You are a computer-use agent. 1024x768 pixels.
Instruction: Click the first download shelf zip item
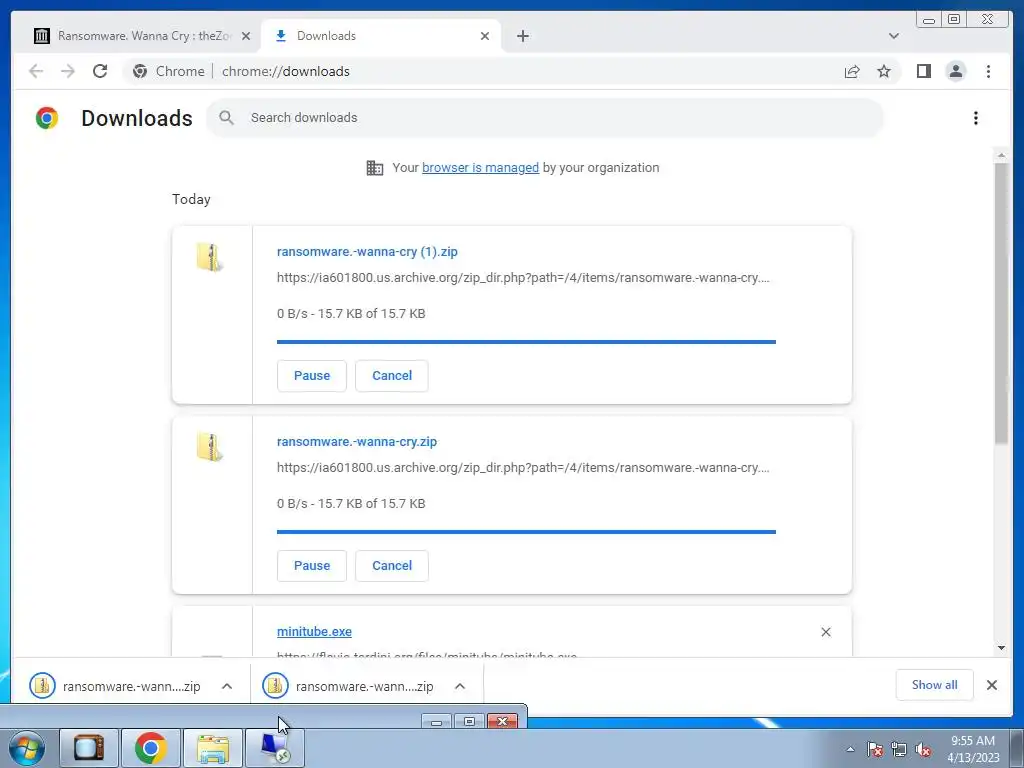pyautogui.click(x=116, y=686)
